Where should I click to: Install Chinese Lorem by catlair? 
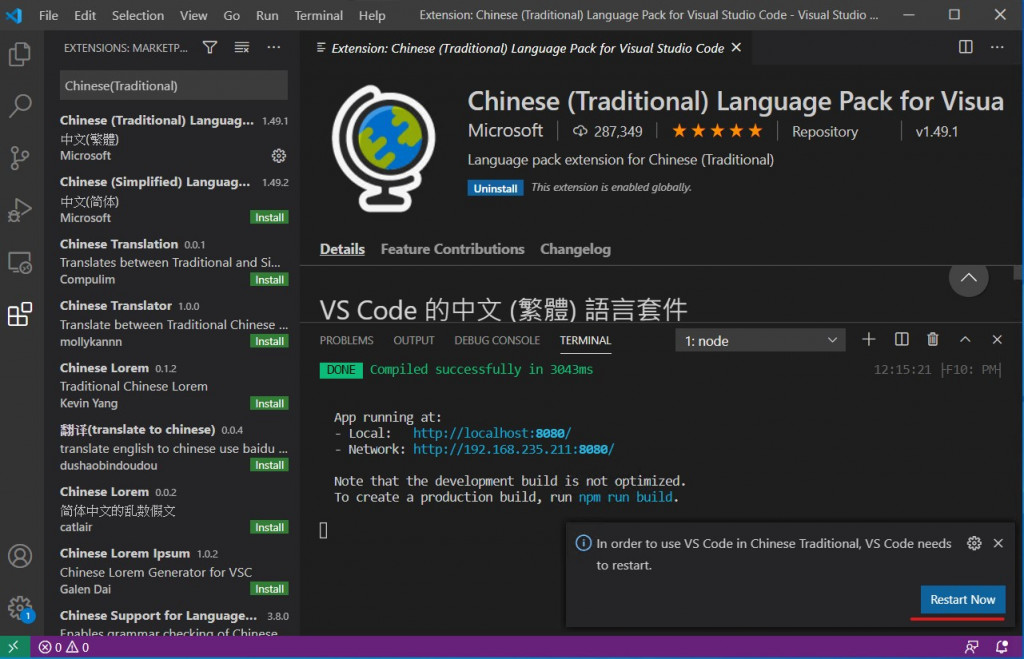[x=269, y=527]
